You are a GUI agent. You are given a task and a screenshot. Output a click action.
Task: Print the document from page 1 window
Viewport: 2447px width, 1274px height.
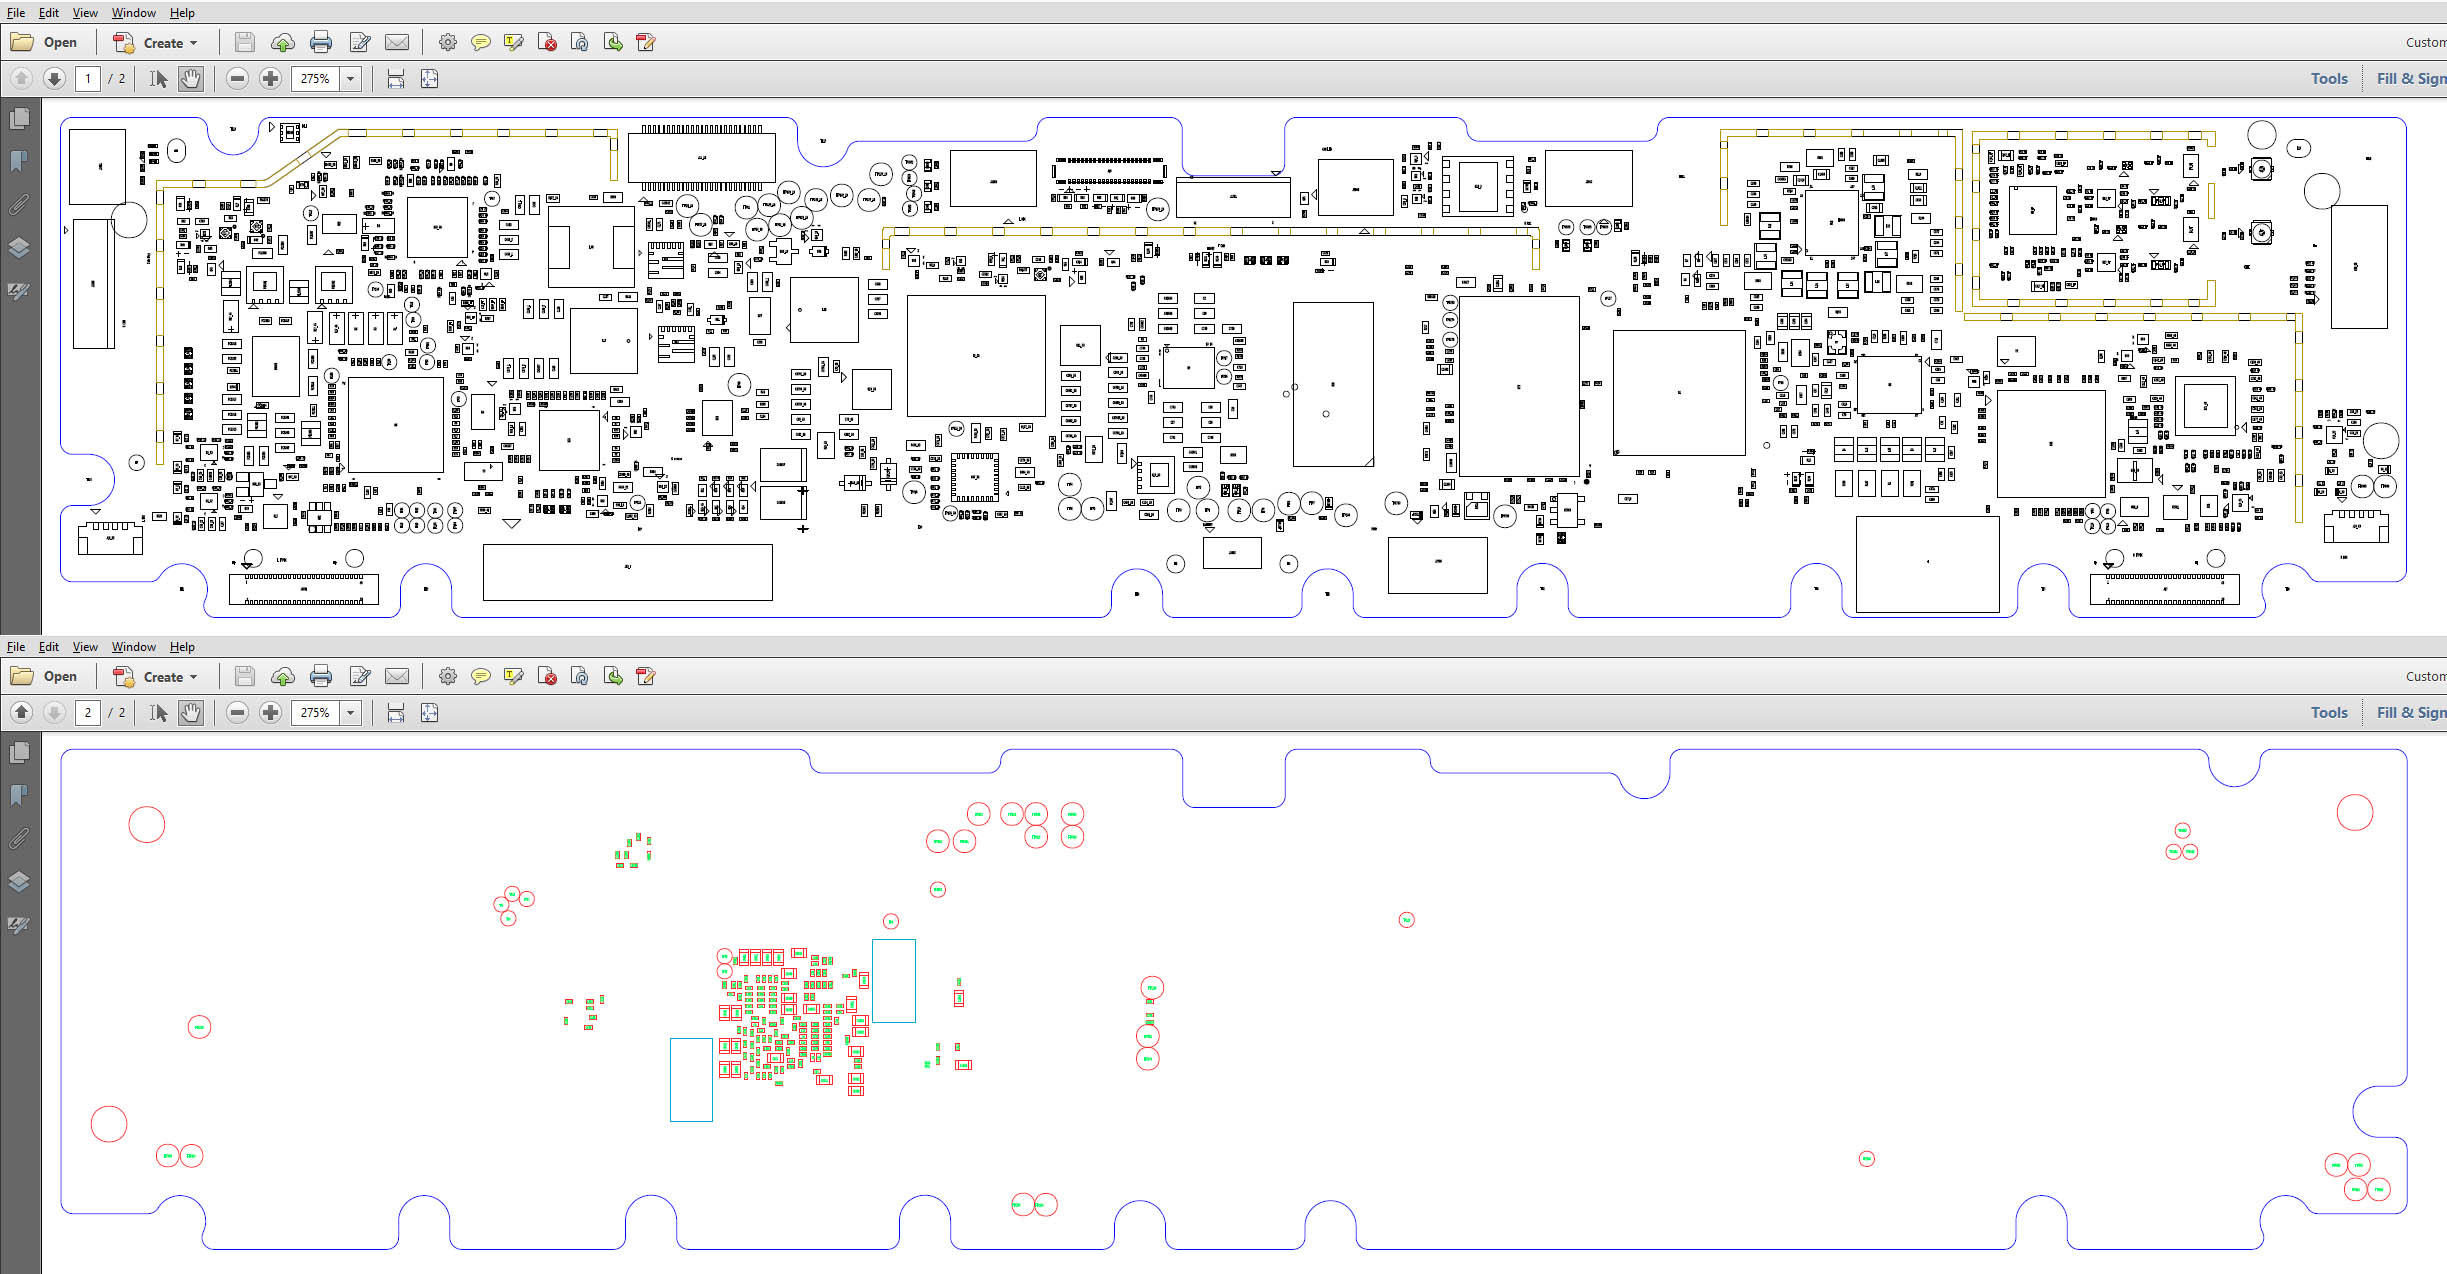[x=321, y=43]
